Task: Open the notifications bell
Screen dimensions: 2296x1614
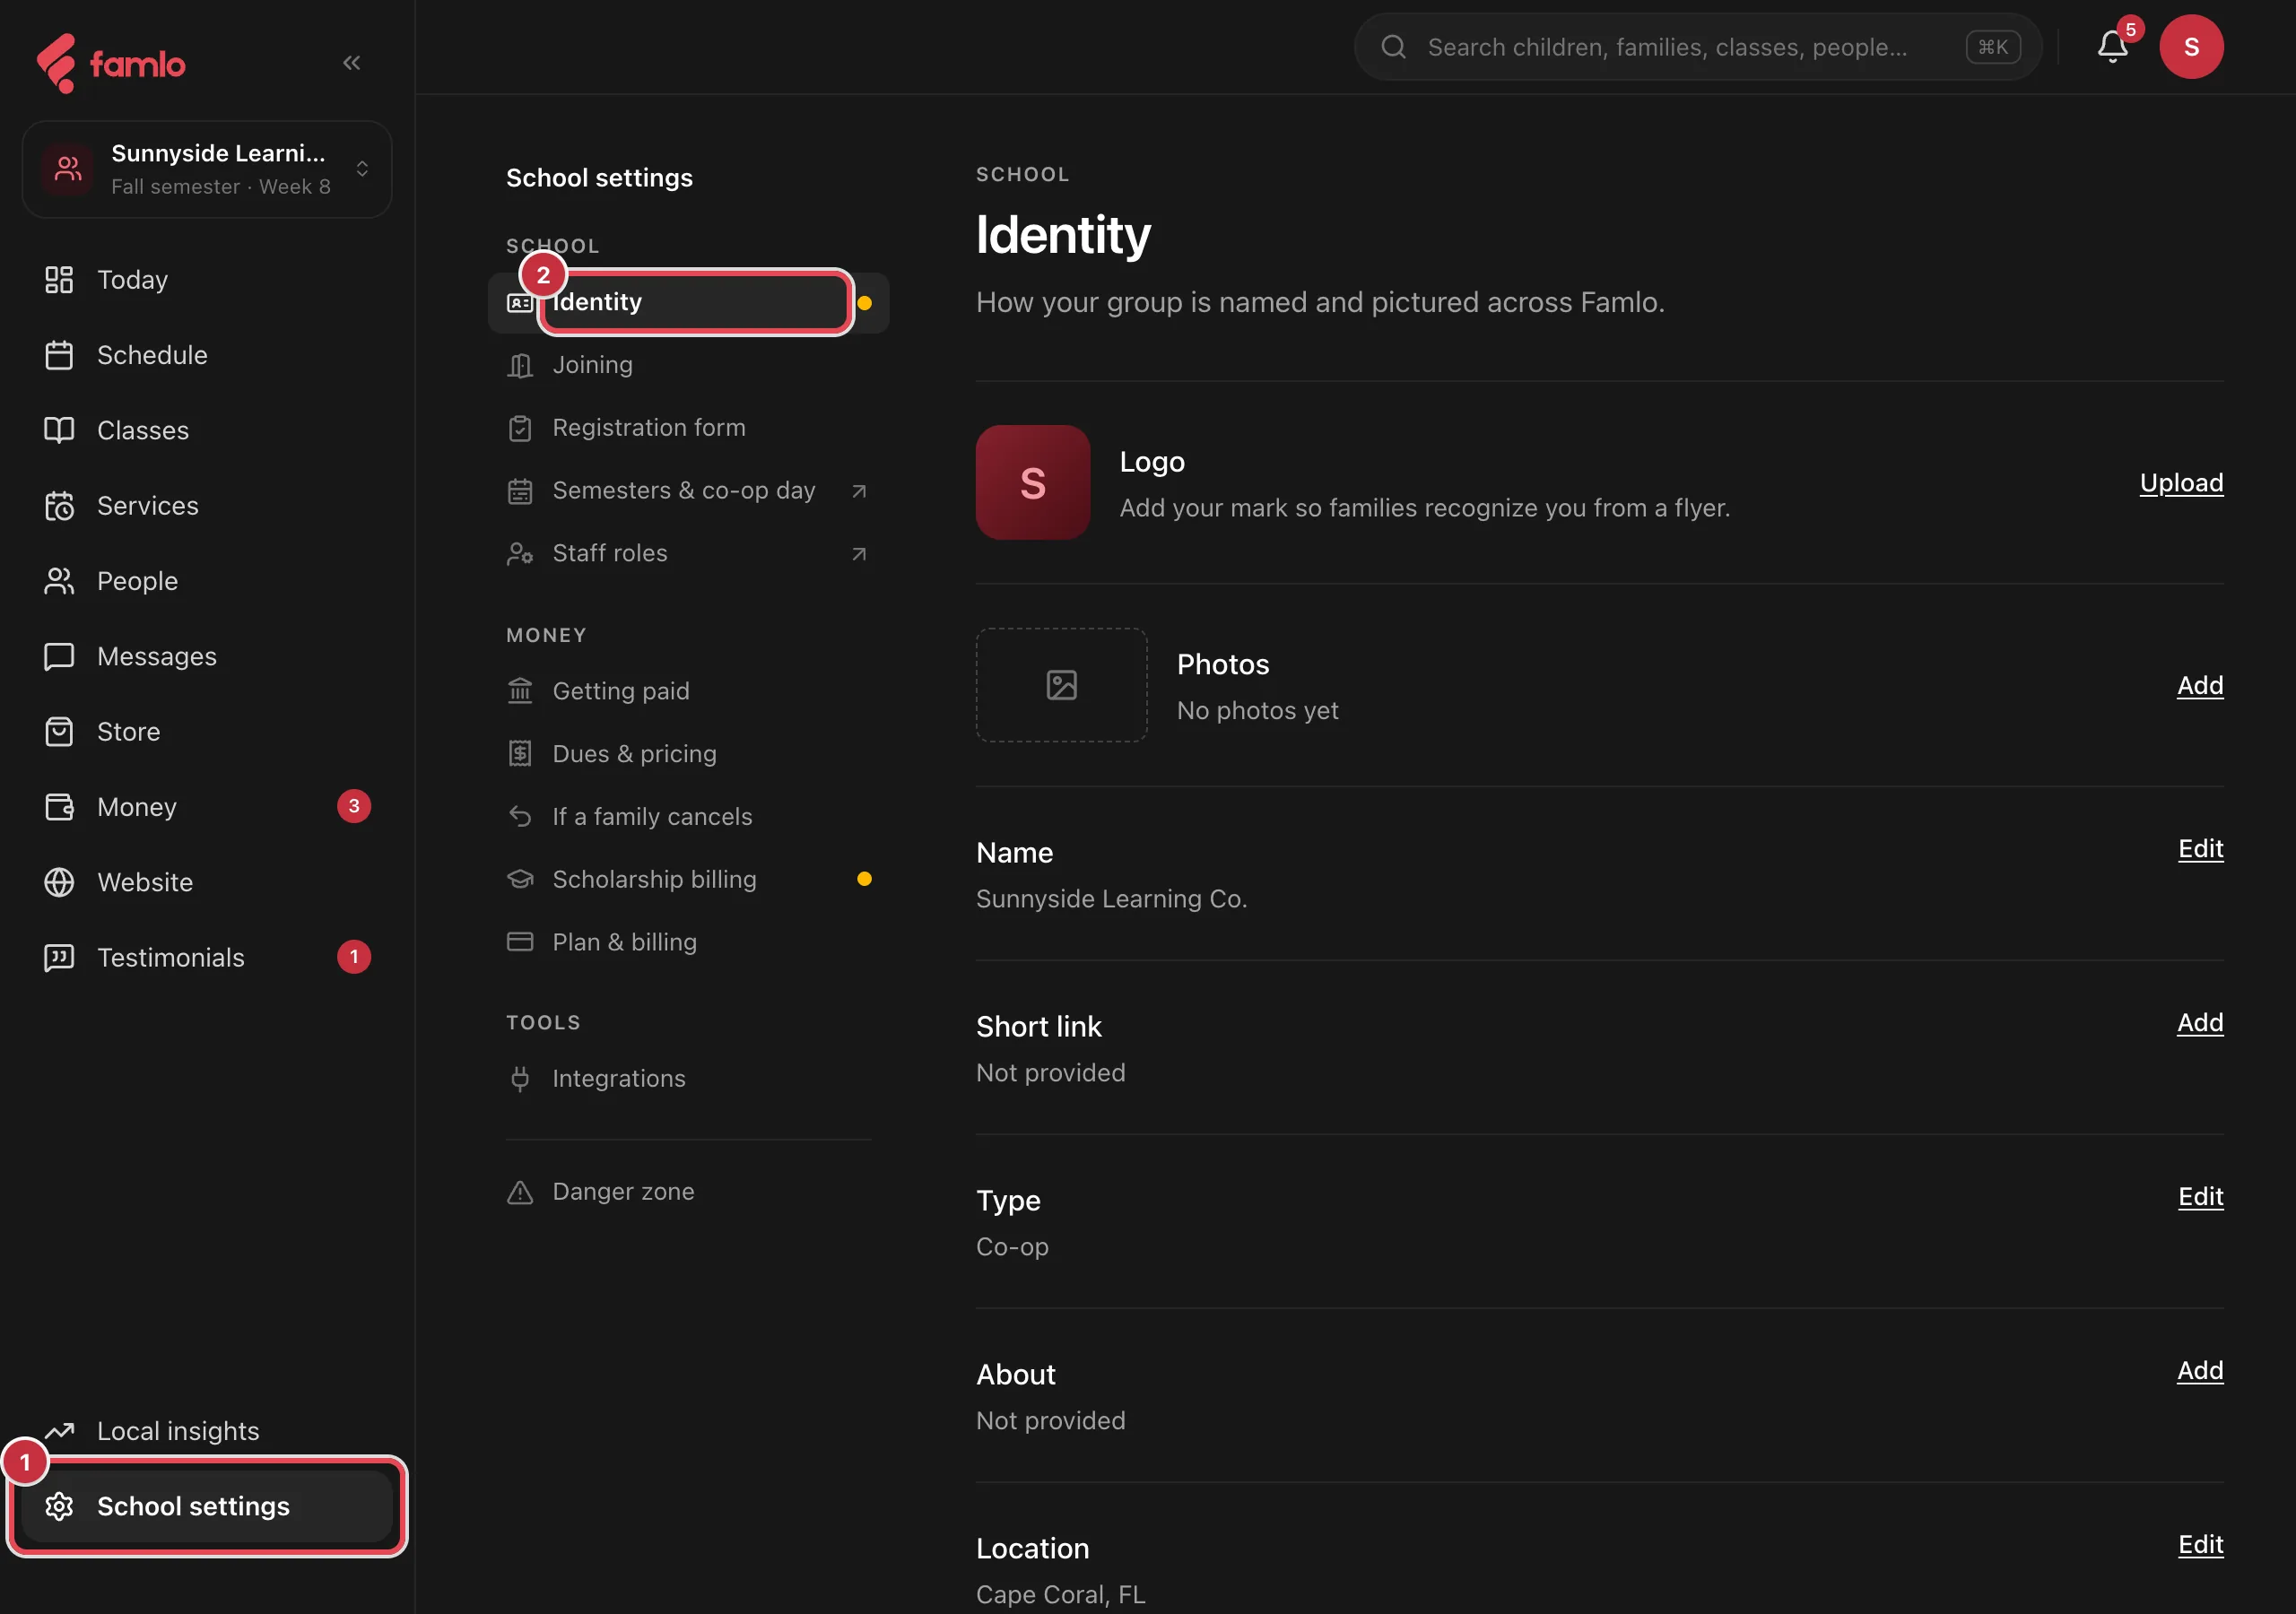Action: 2112,47
